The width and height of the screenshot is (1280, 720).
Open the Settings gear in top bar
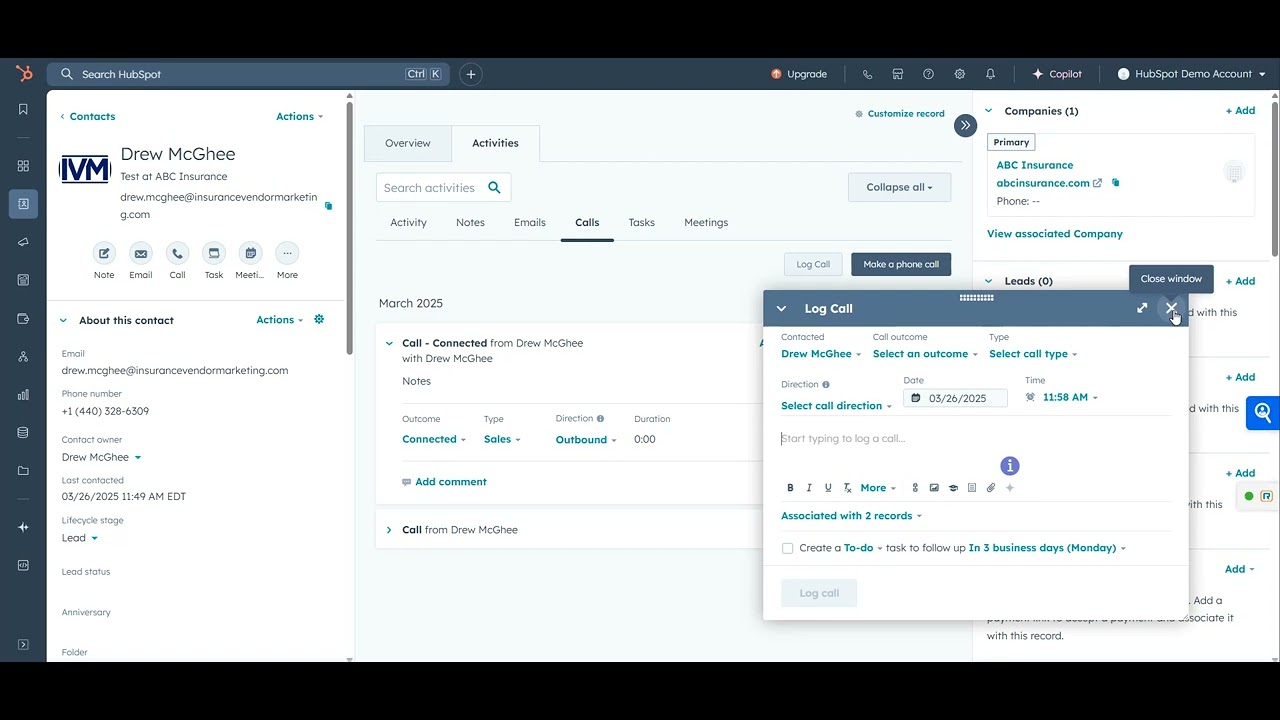960,74
